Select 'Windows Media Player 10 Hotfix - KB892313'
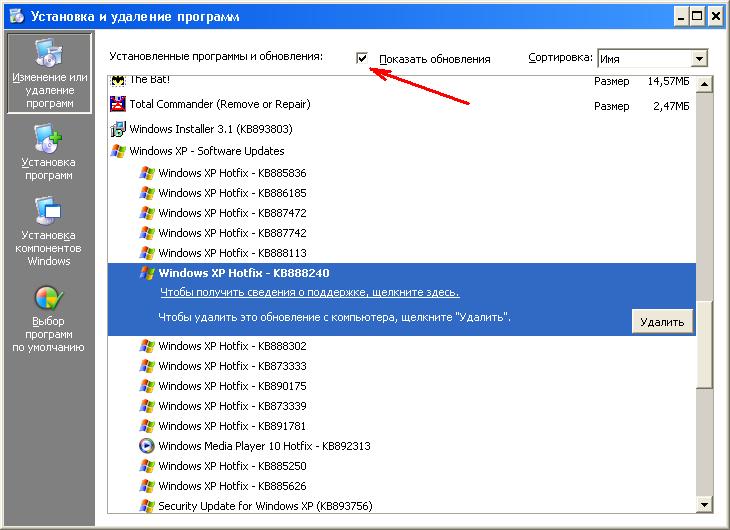This screenshot has width=730, height=530. tap(264, 446)
